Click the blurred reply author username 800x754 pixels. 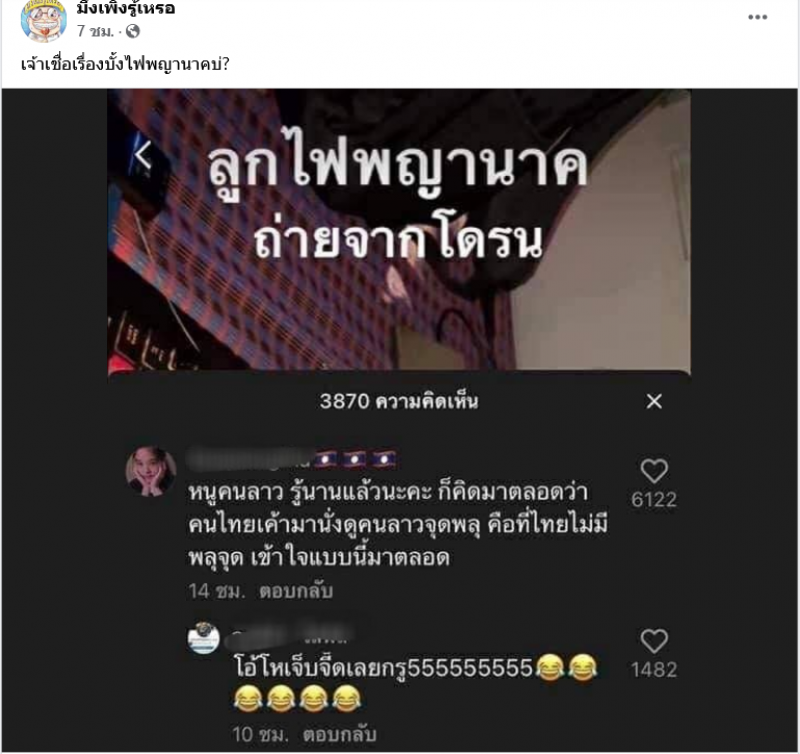click(x=291, y=635)
